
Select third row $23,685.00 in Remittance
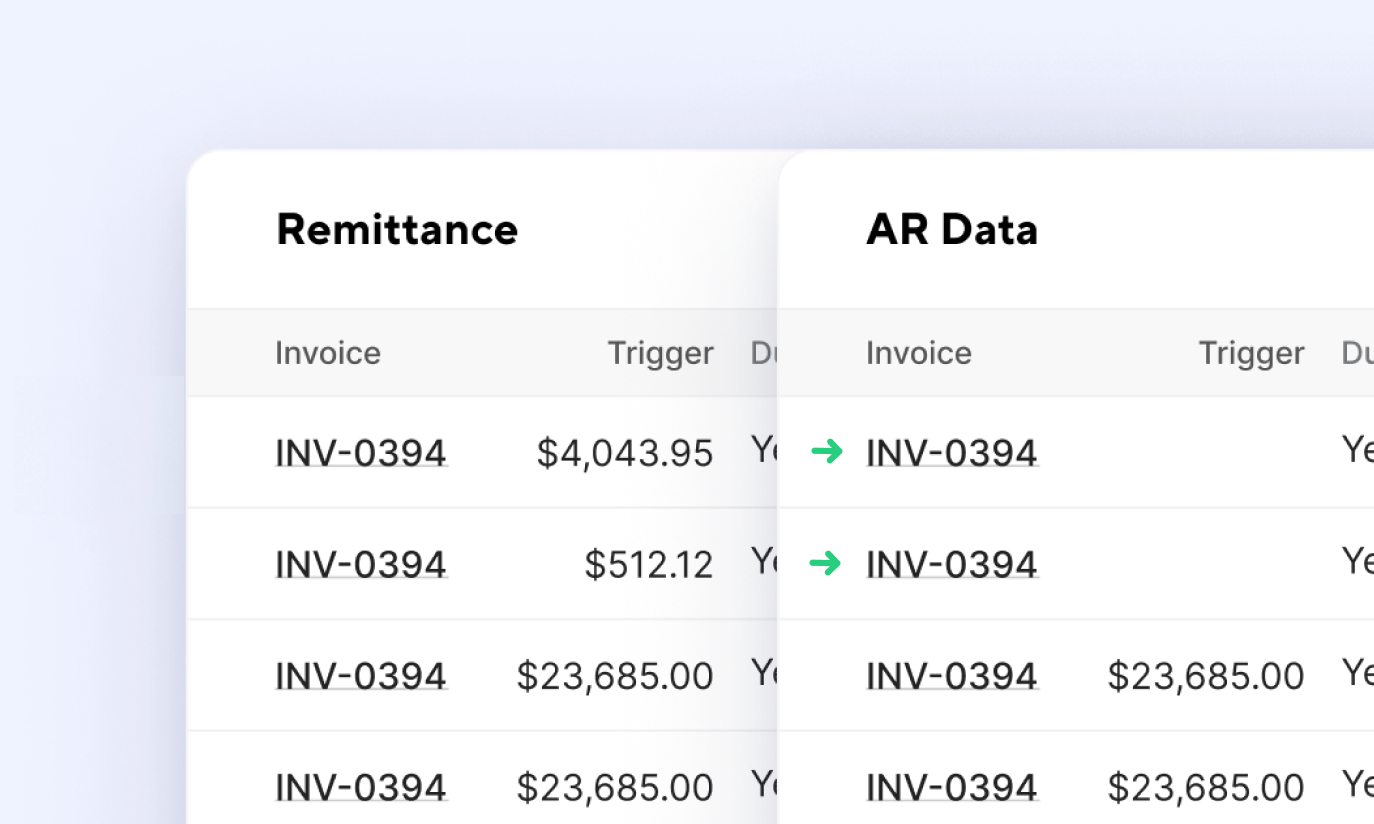click(x=614, y=676)
